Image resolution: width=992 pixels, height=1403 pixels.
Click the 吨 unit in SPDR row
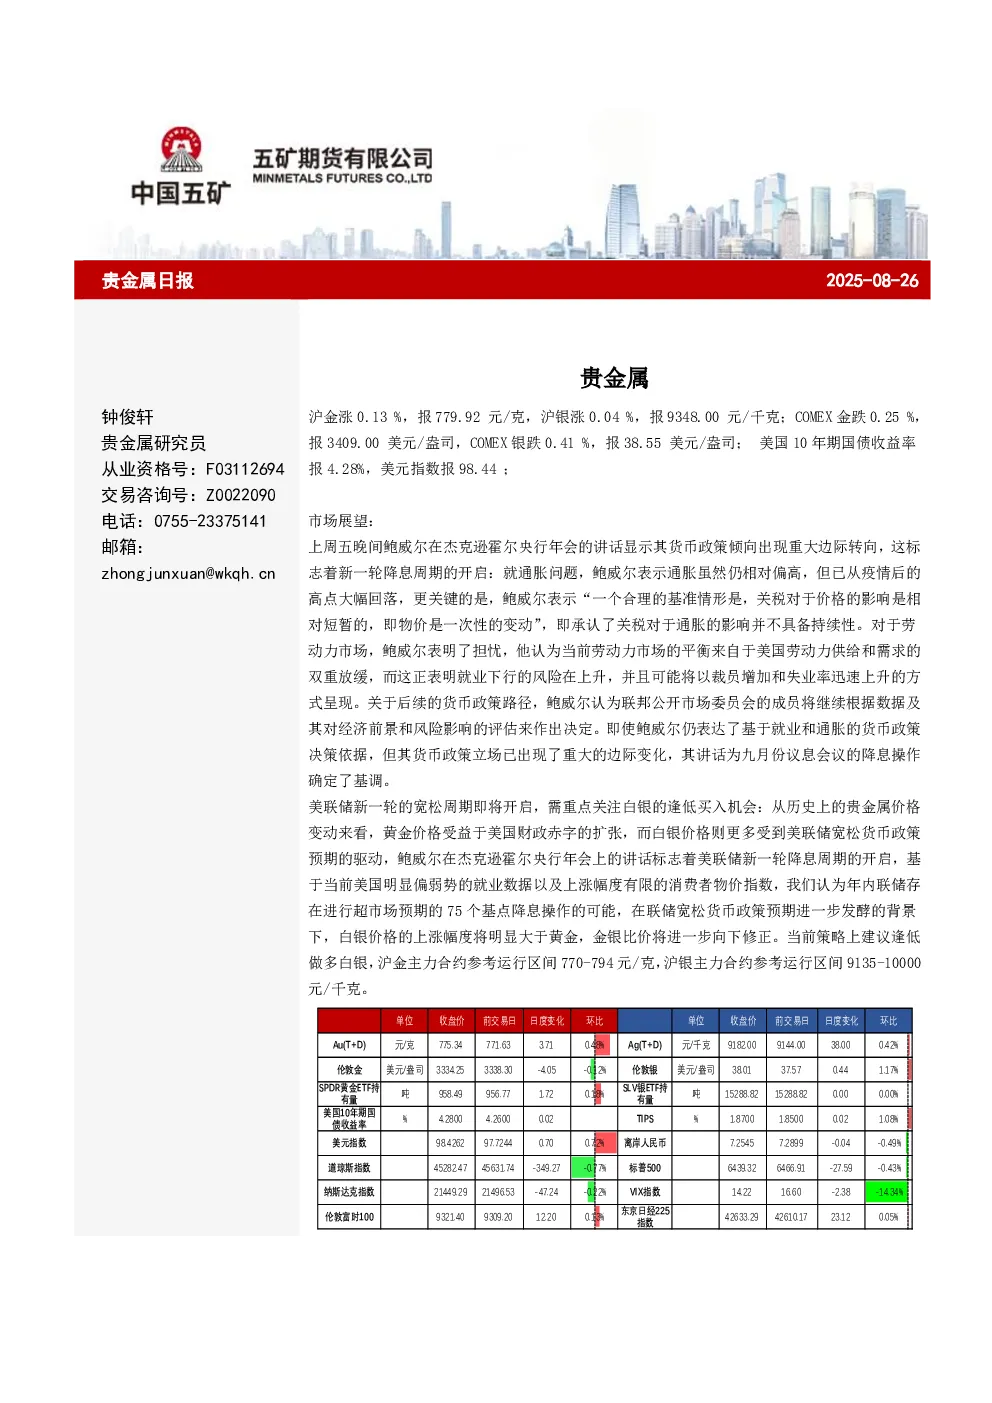point(404,1094)
